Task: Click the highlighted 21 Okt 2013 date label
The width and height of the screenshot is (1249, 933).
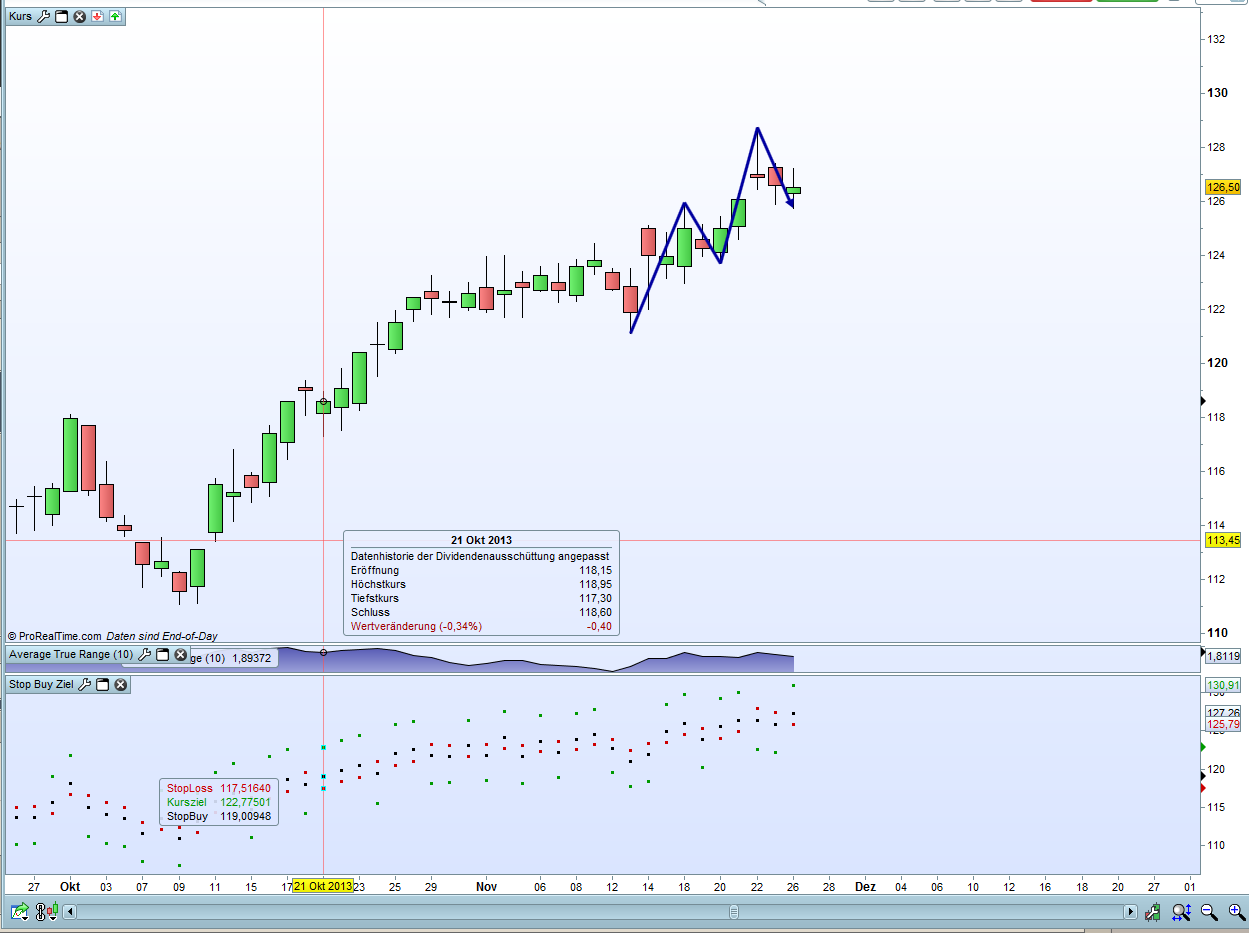Action: pos(323,887)
